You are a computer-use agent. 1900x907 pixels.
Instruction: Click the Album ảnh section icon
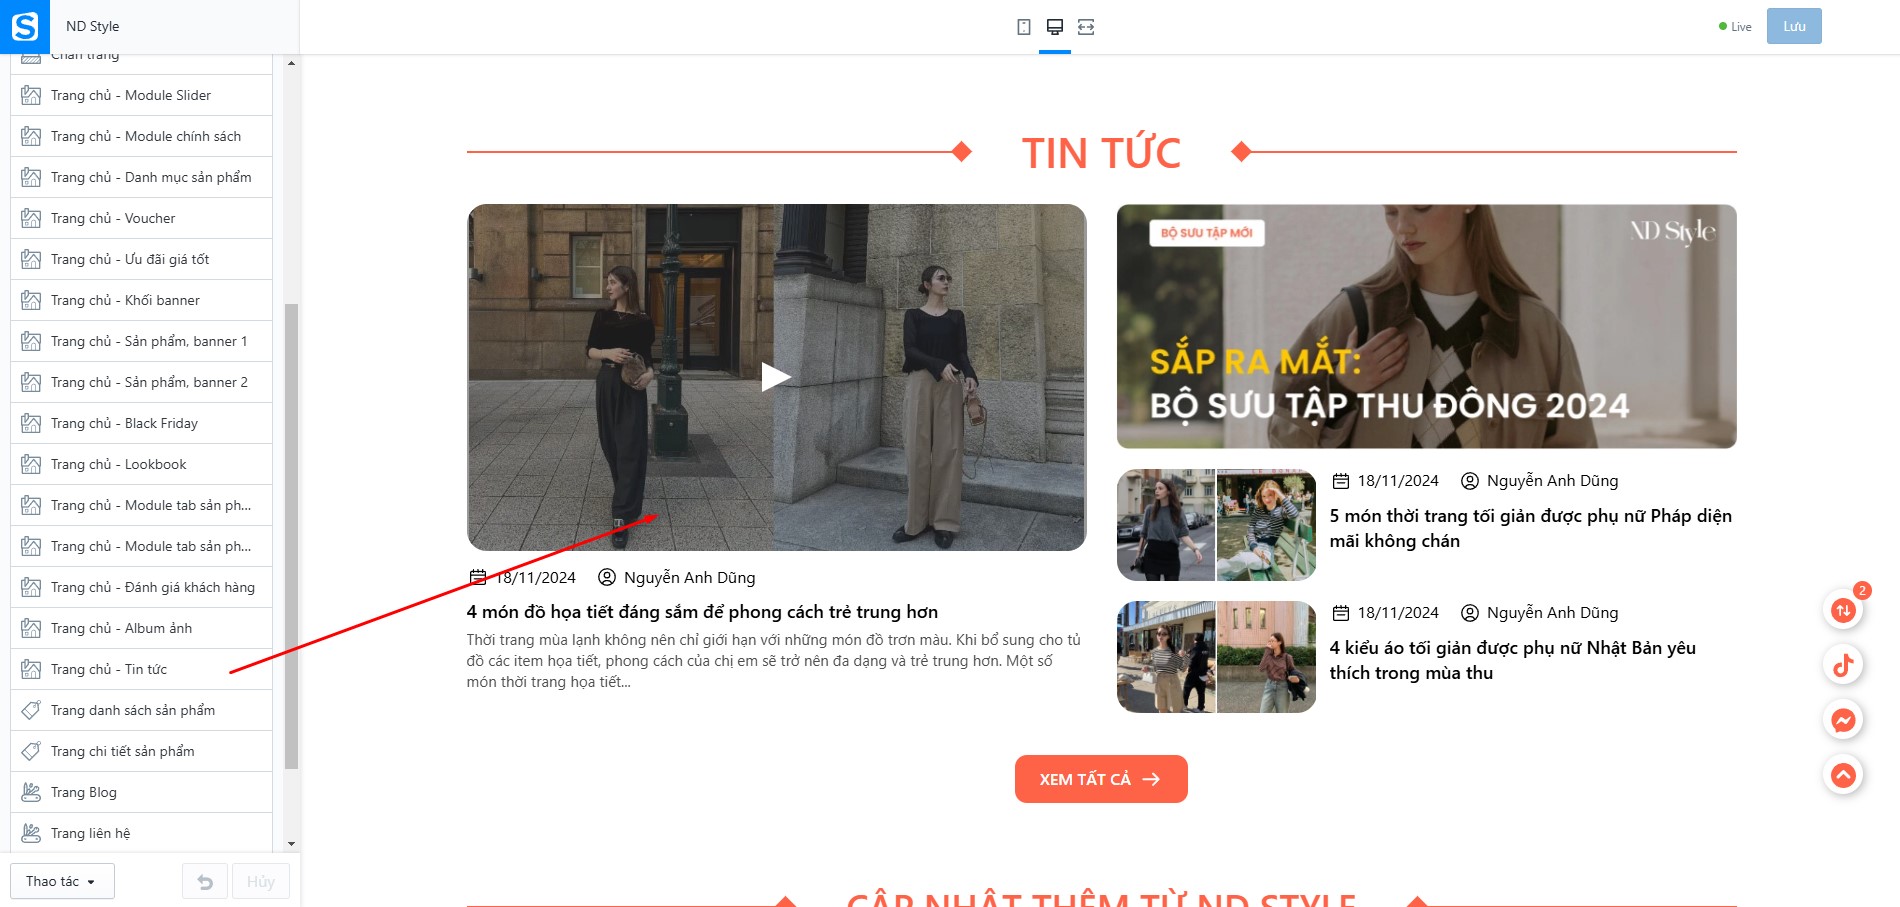pos(31,628)
